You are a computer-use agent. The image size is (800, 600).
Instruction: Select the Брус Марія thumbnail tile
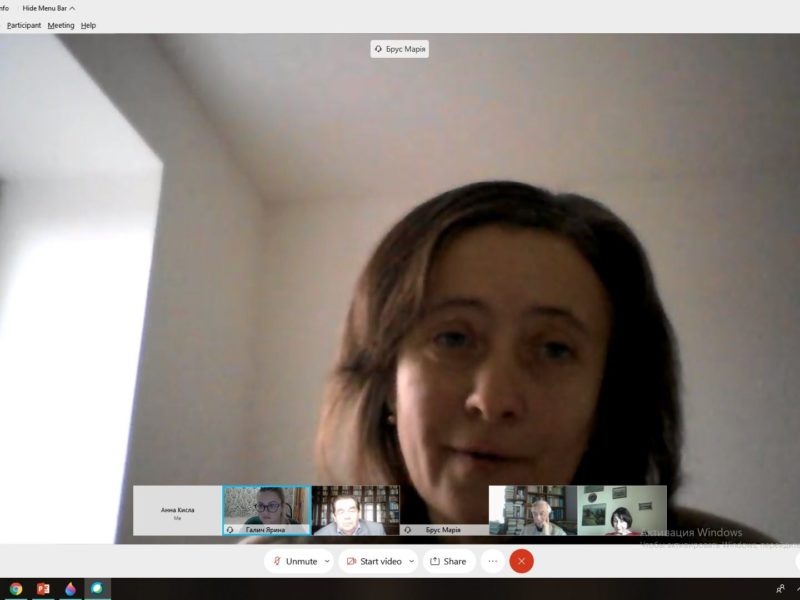click(x=444, y=510)
